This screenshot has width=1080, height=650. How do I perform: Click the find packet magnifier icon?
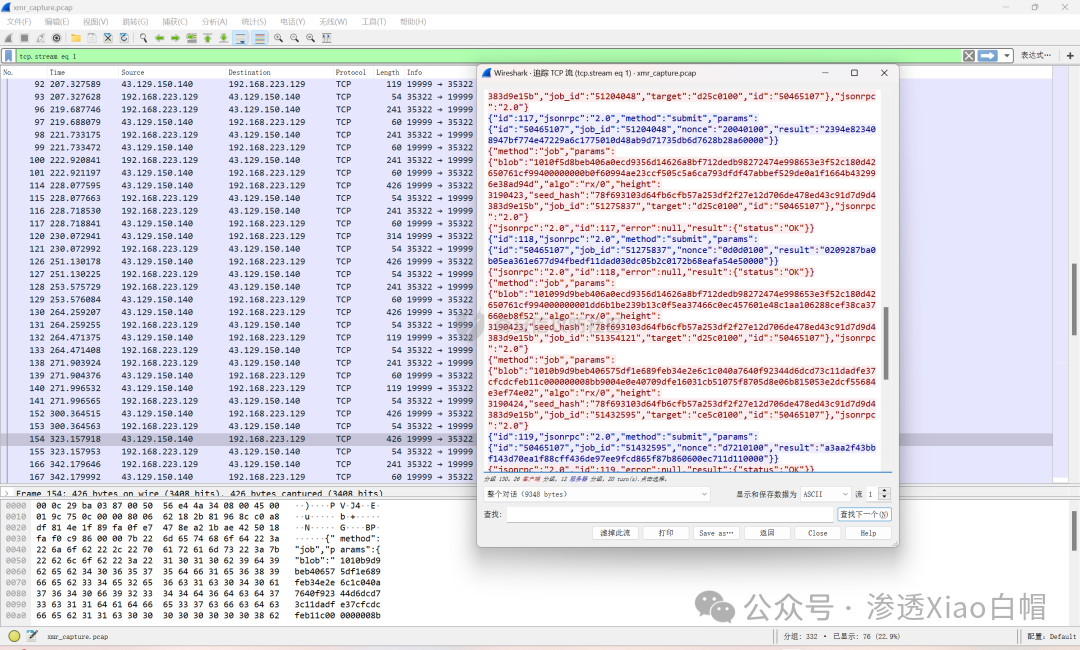coord(143,38)
